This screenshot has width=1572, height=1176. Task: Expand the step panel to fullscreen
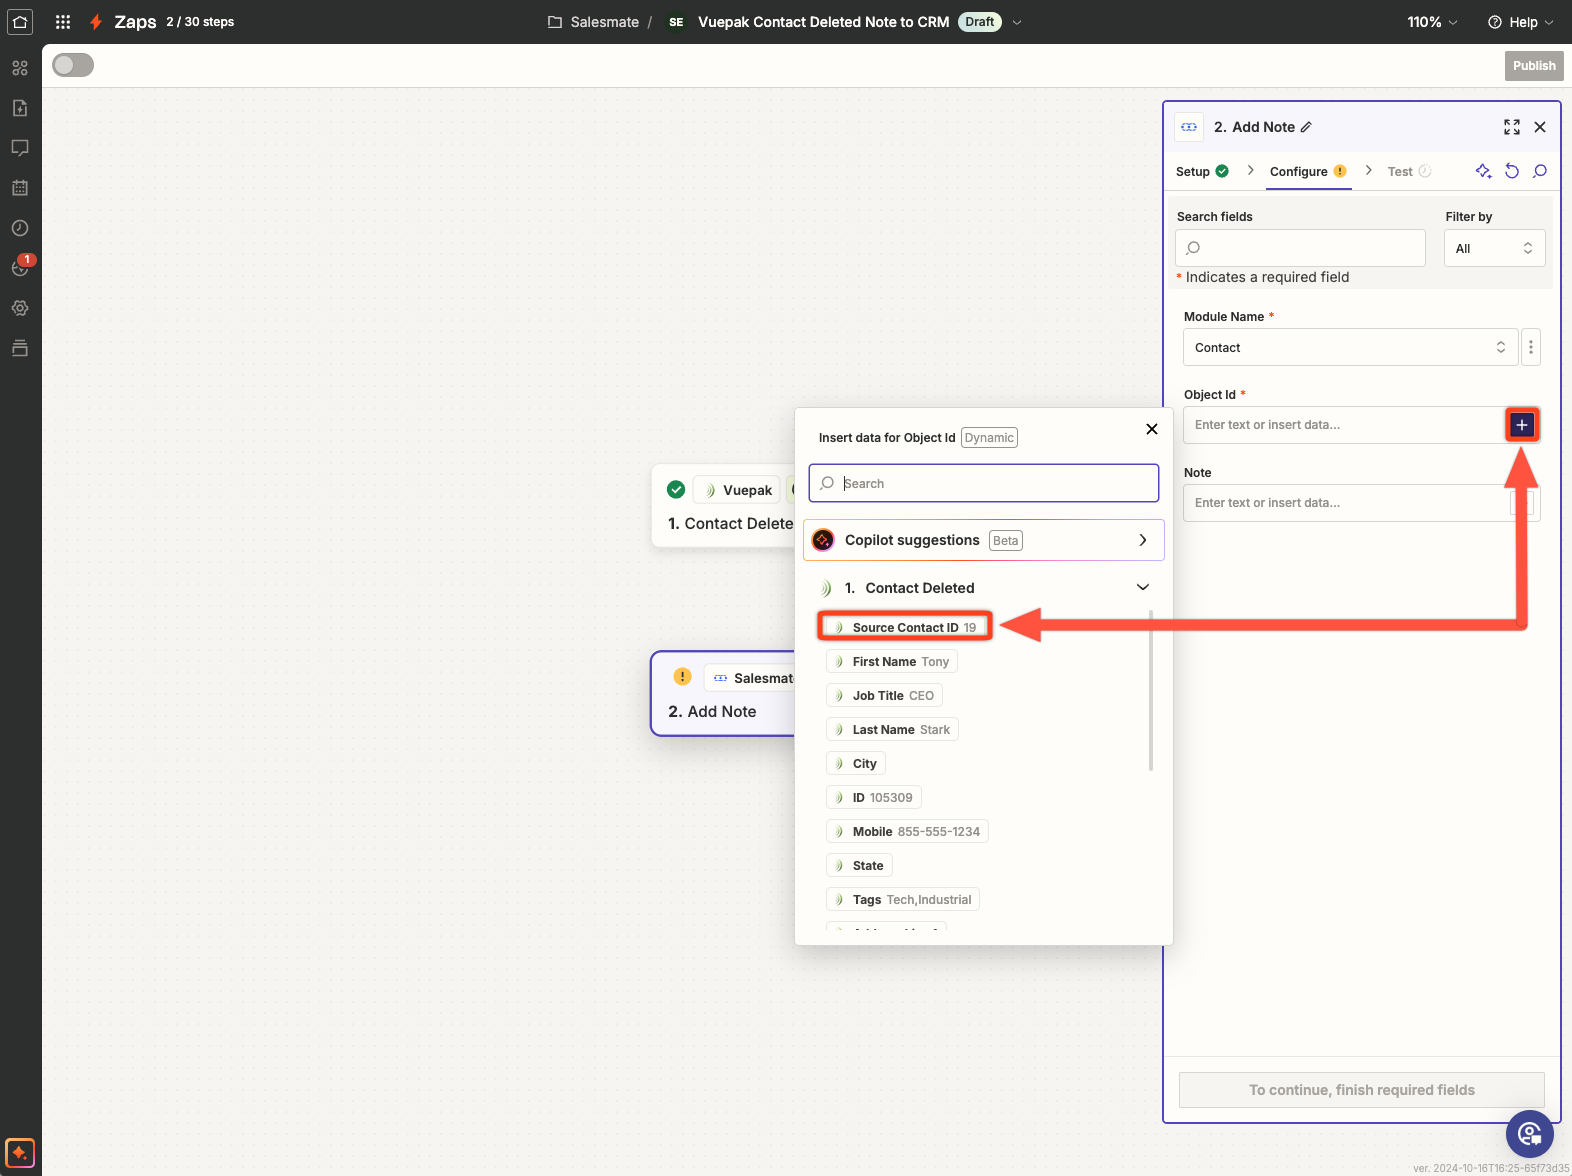coord(1511,127)
